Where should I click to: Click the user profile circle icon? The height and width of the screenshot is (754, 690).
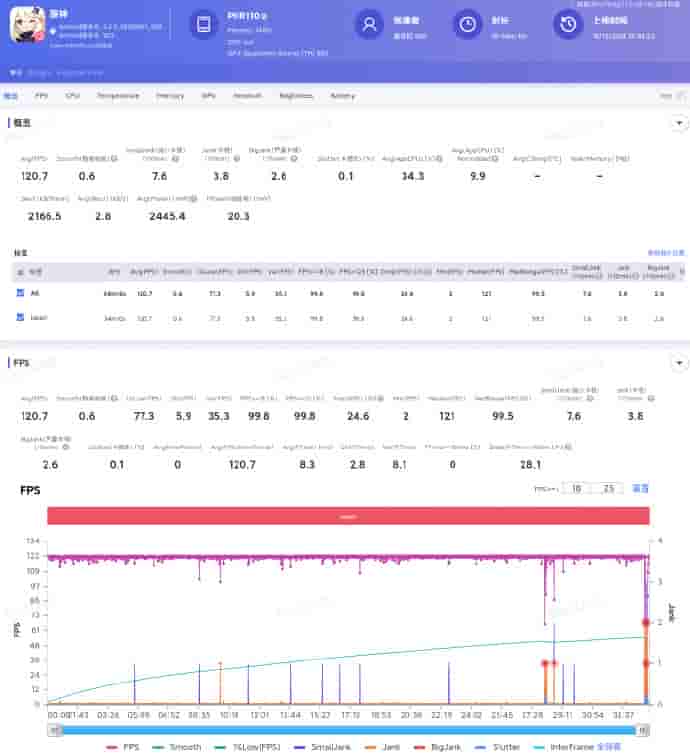click(x=370, y=26)
